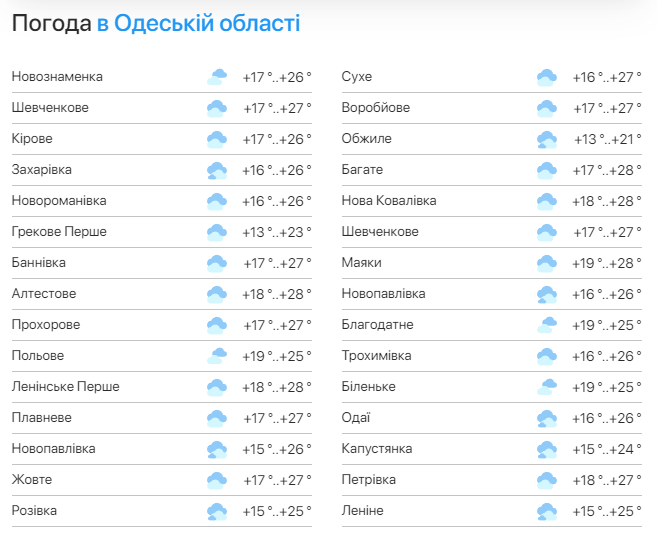Click the Алтестове temperature range +18°..+28°
657x541 pixels.
[x=277, y=294]
